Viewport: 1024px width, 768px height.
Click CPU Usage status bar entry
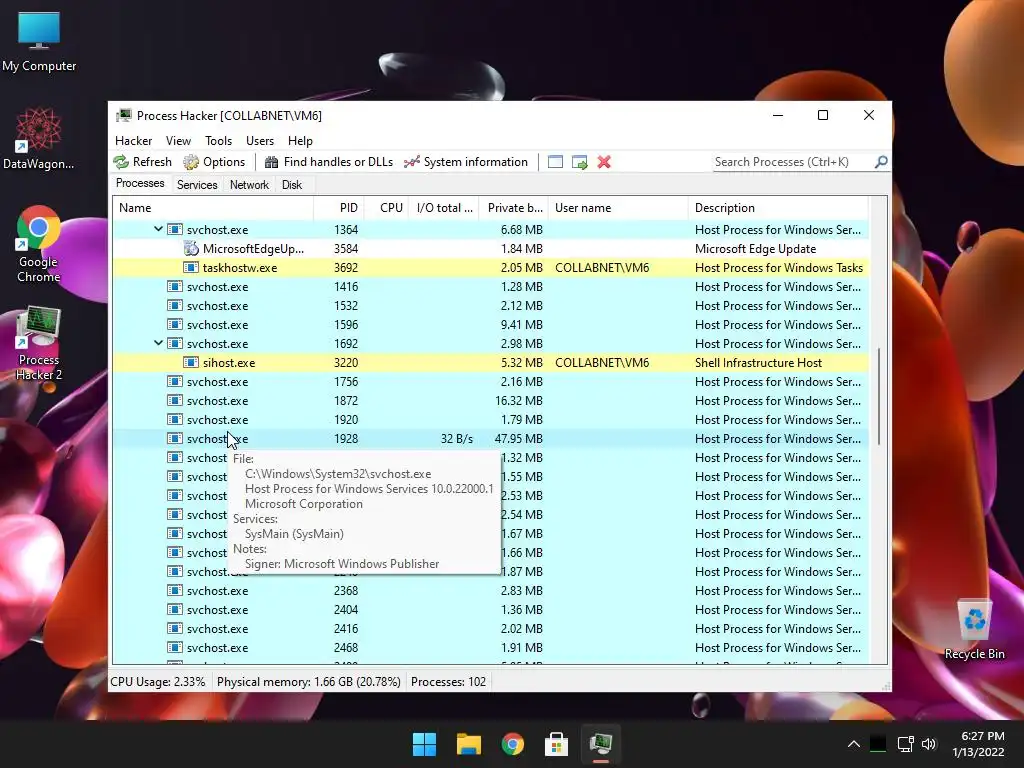click(x=157, y=682)
